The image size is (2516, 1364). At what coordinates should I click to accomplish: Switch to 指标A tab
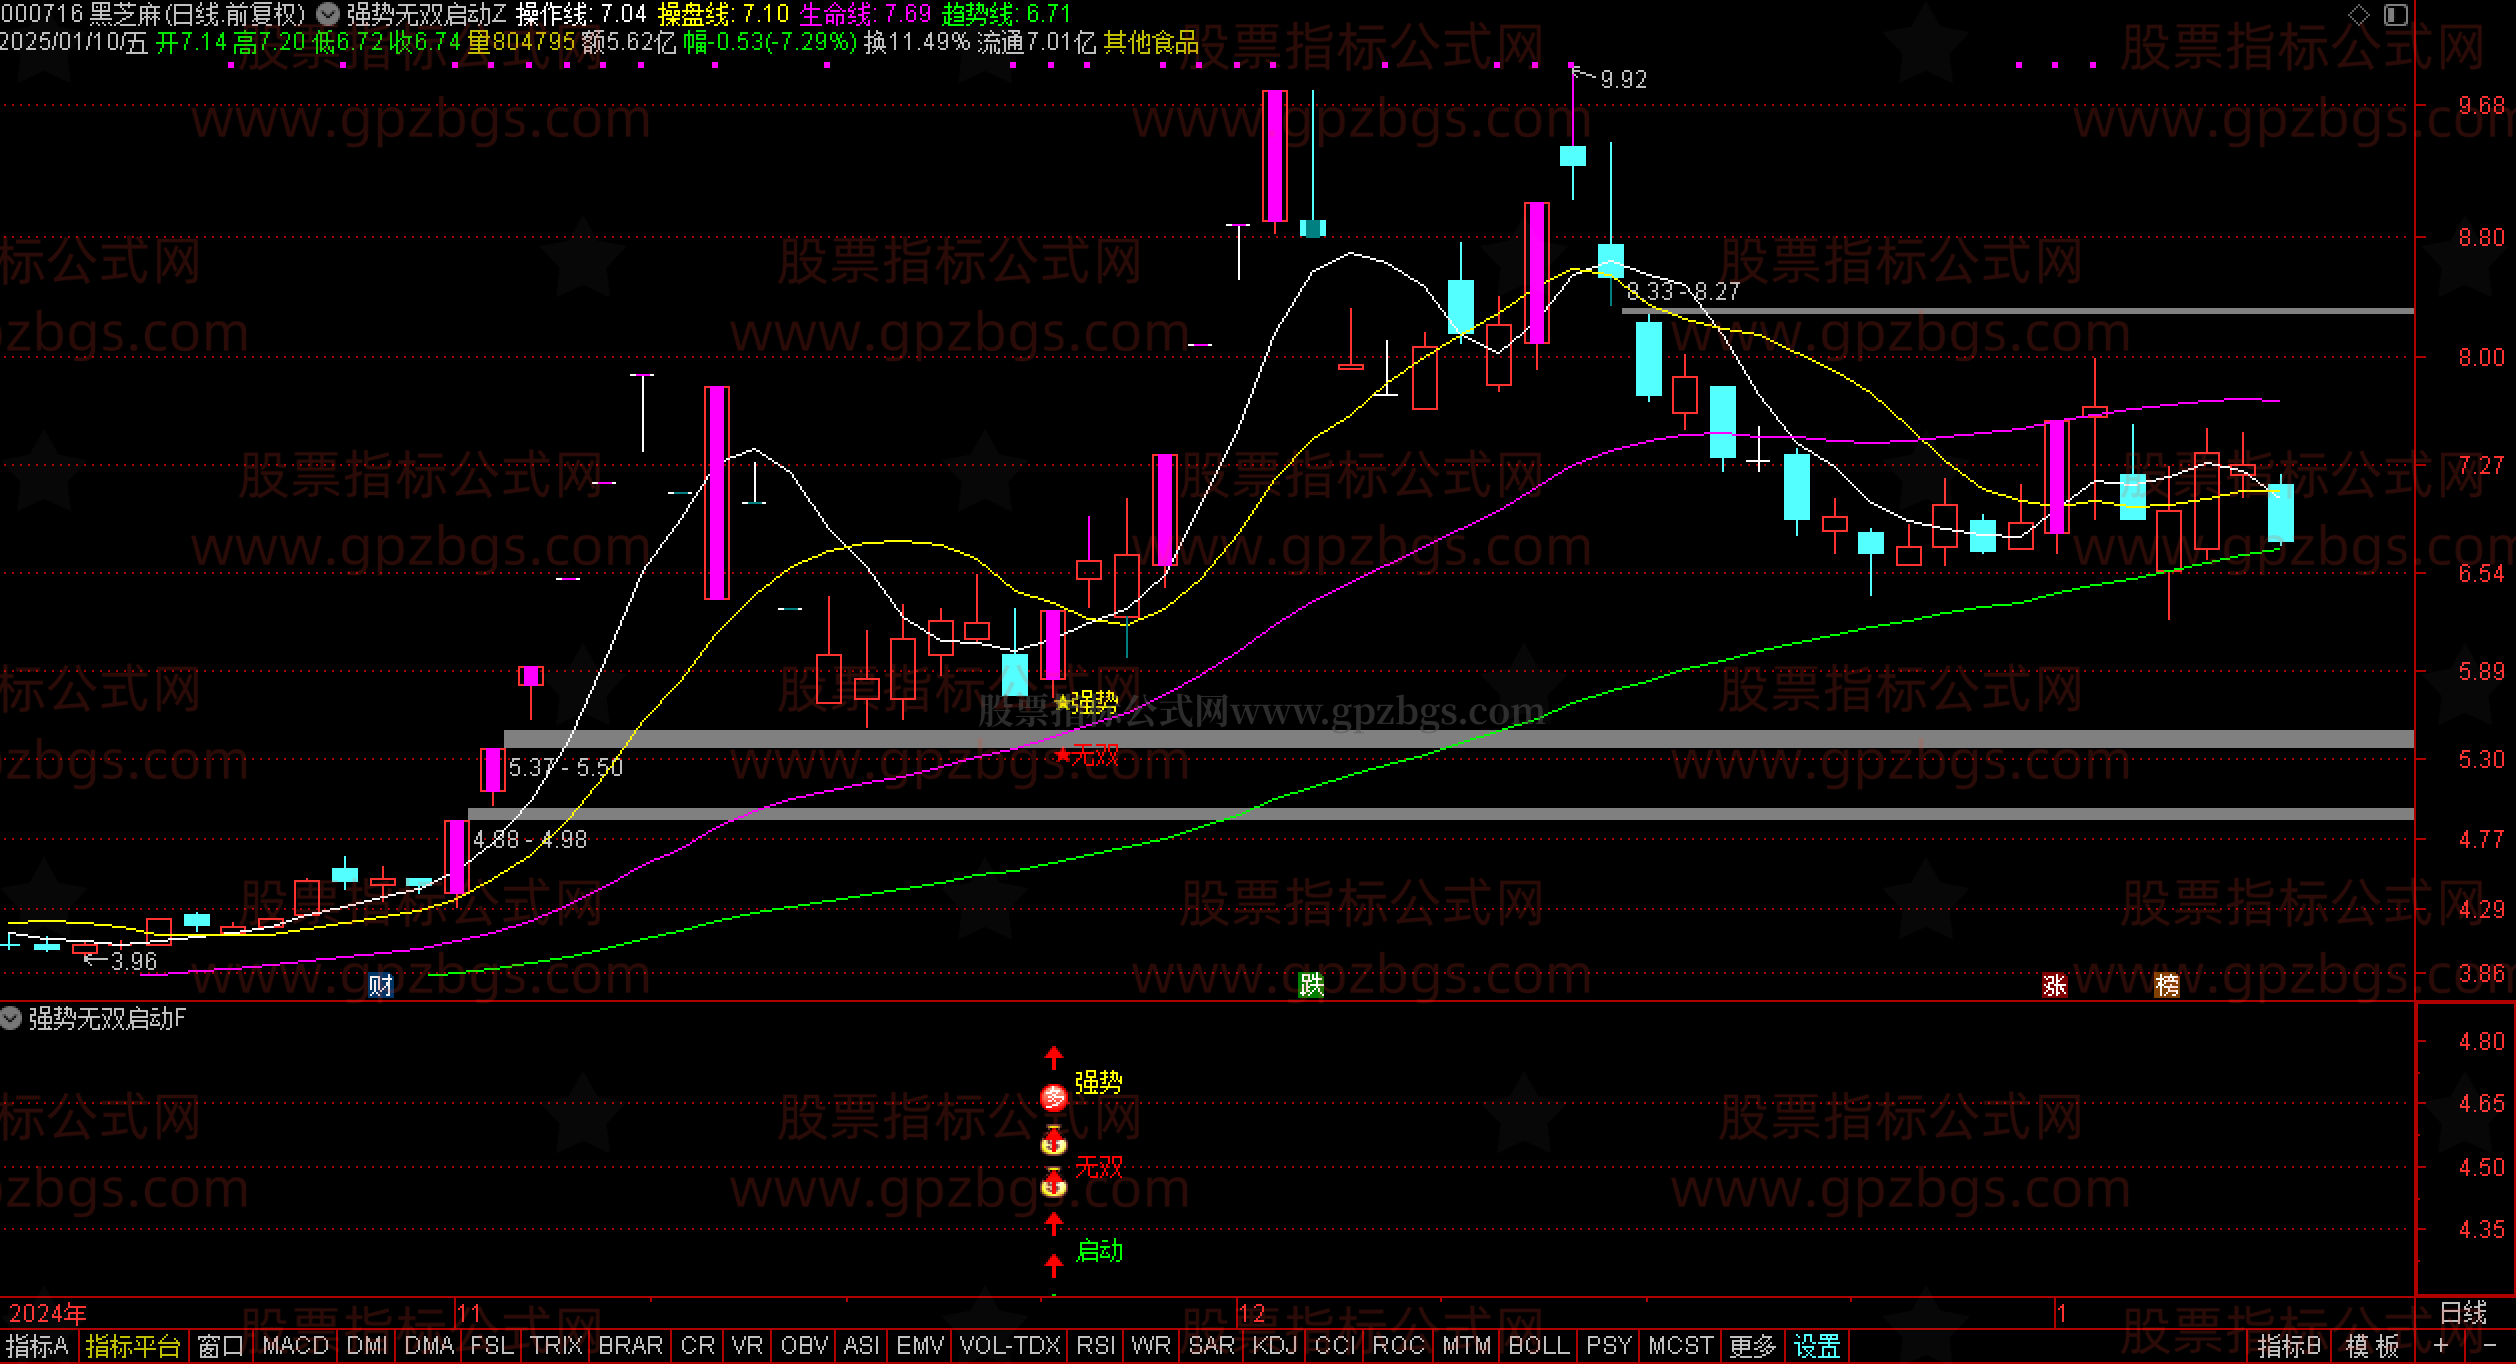tap(37, 1346)
